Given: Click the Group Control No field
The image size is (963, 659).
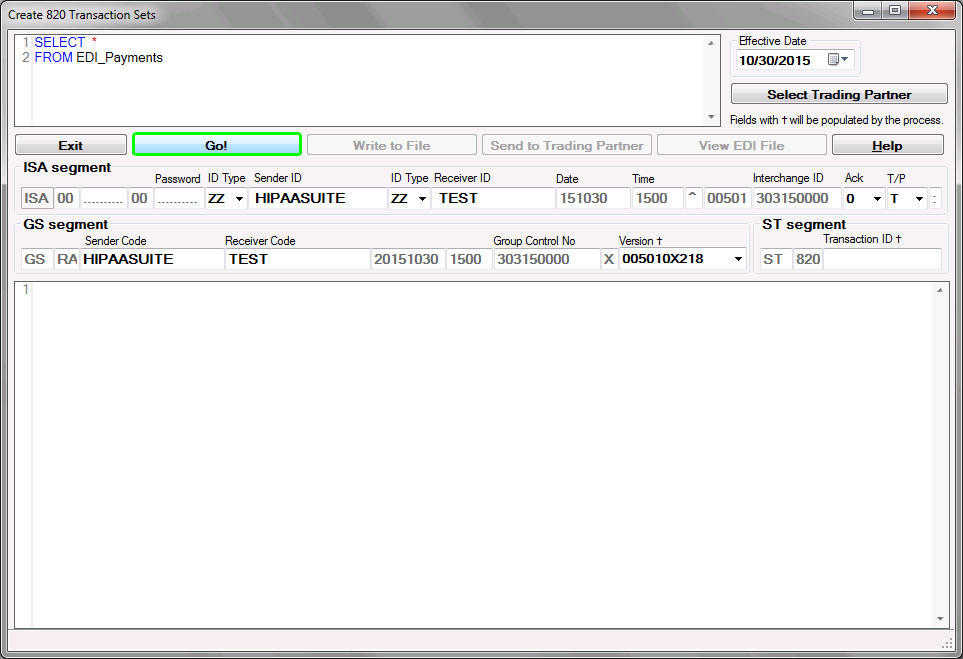Looking at the screenshot, I should click(546, 259).
